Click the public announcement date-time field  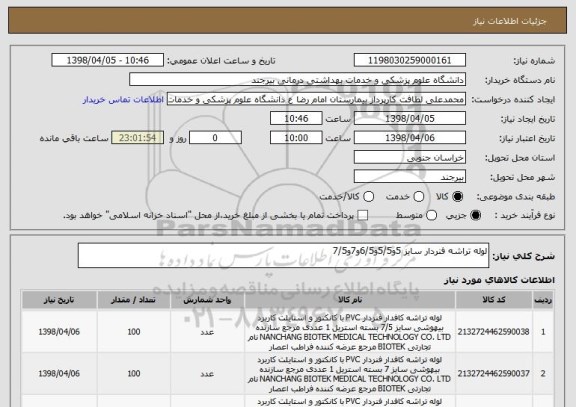coord(108,60)
